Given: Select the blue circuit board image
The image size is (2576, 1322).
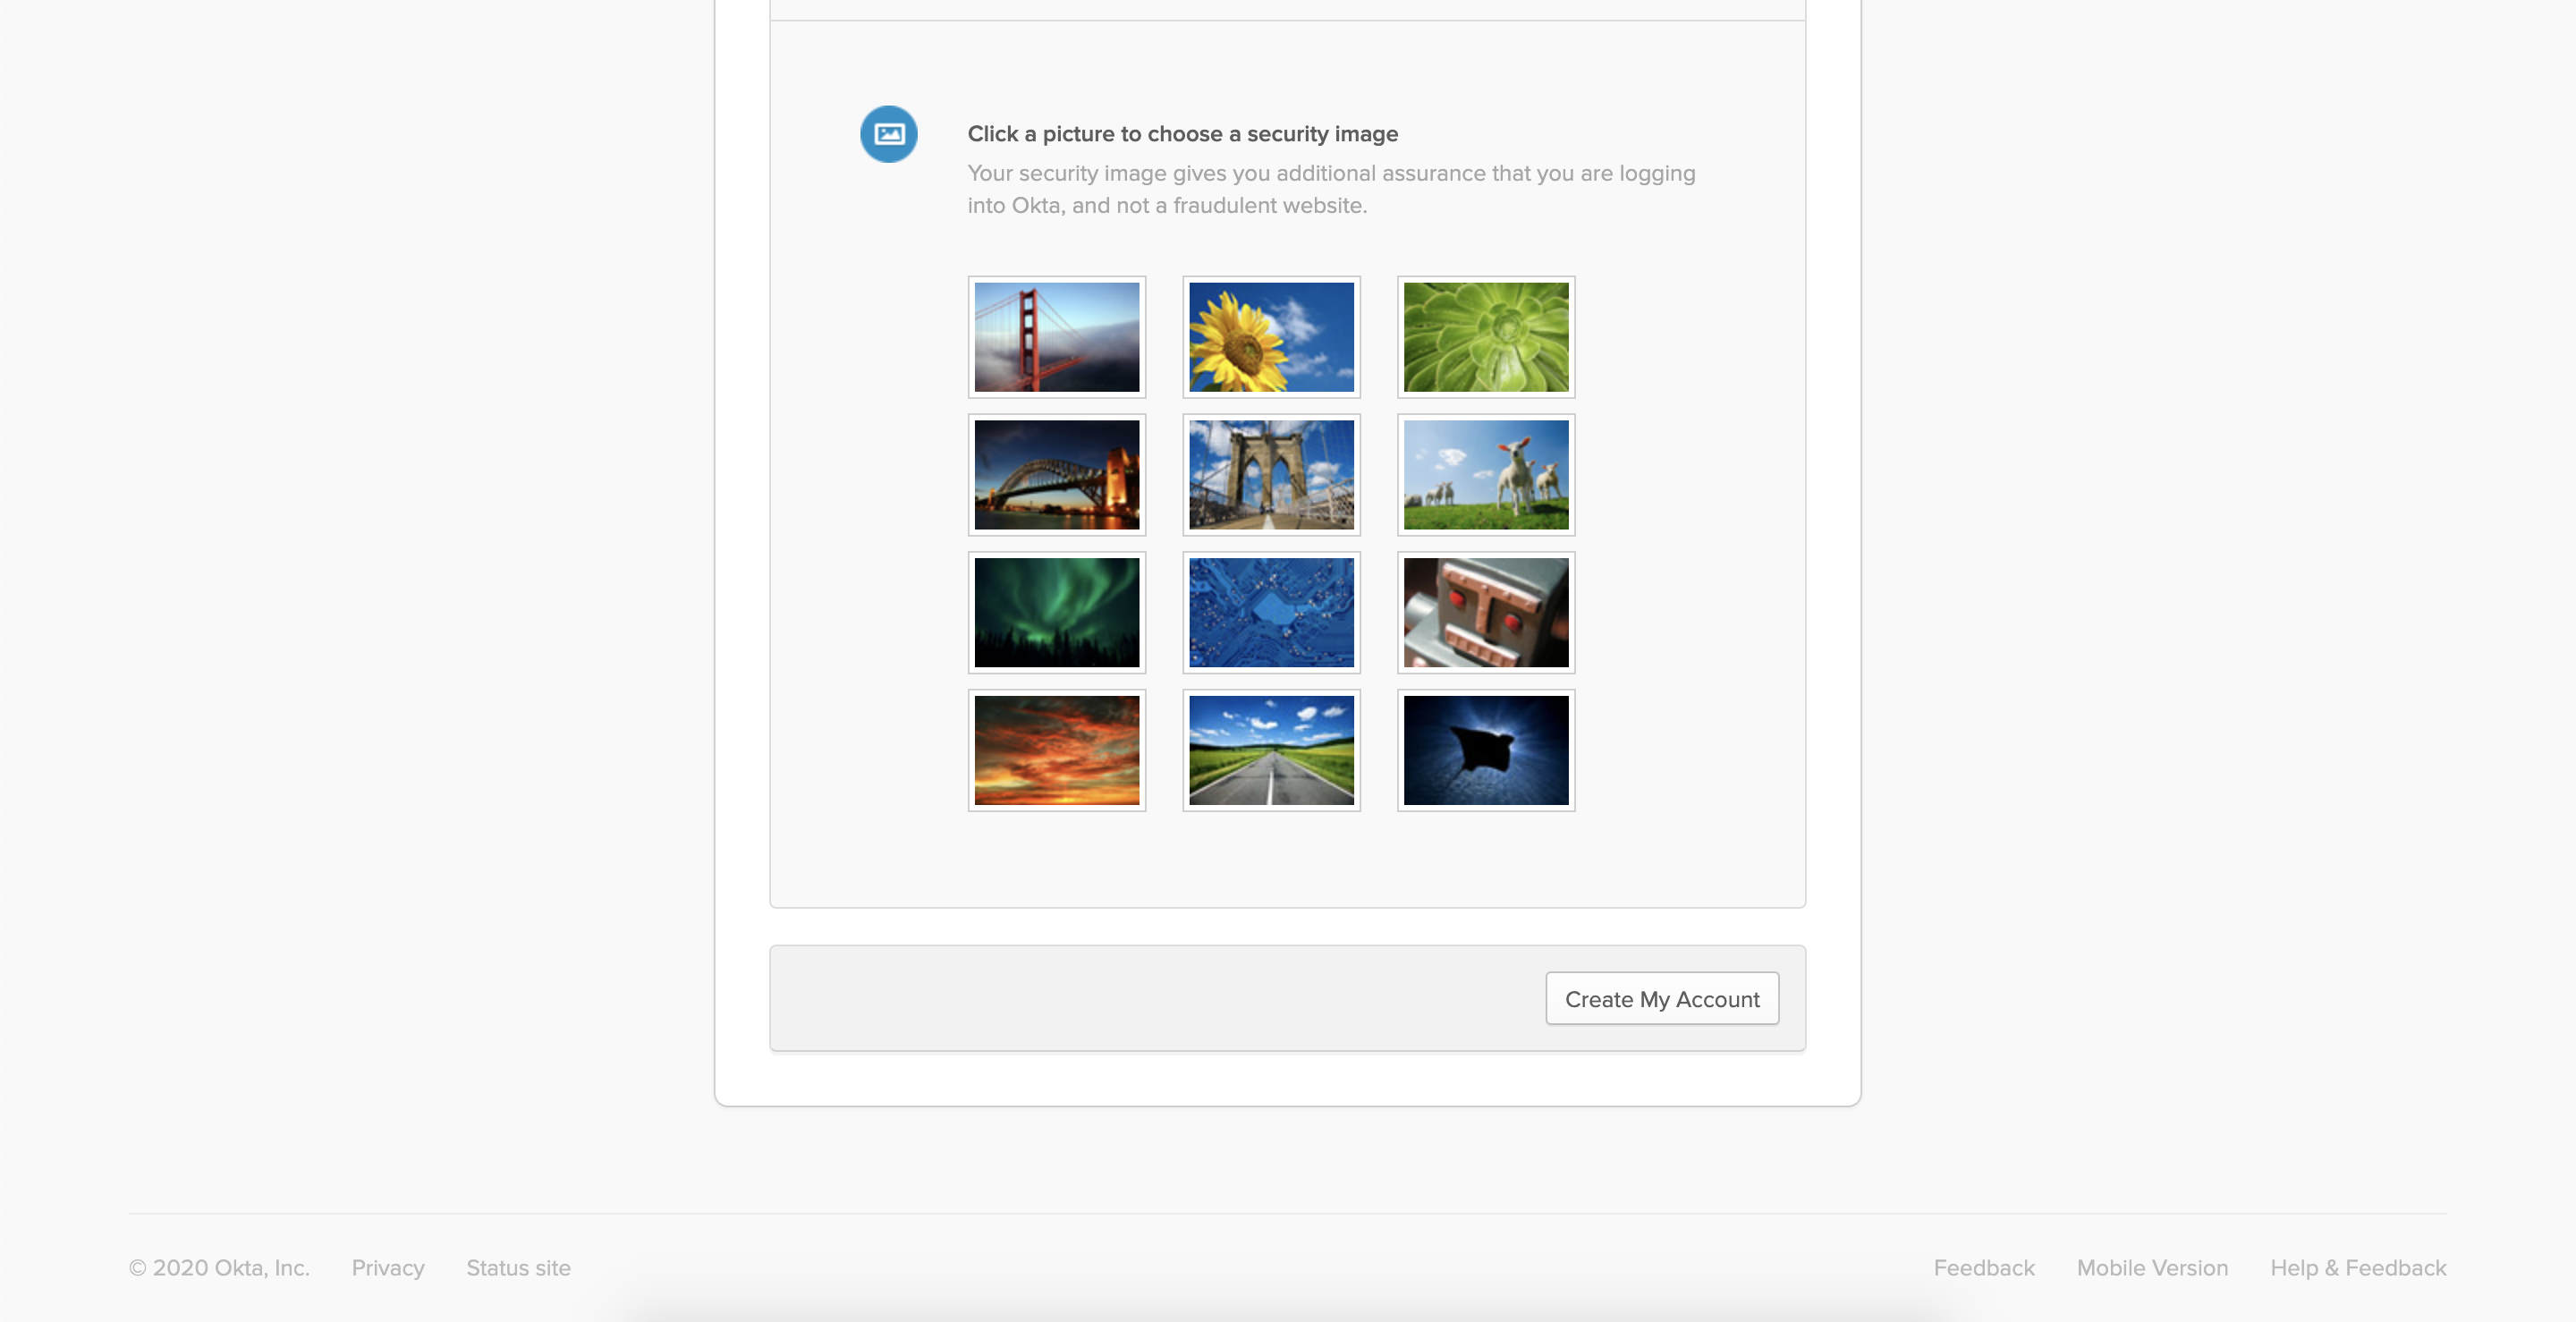Looking at the screenshot, I should (x=1271, y=612).
